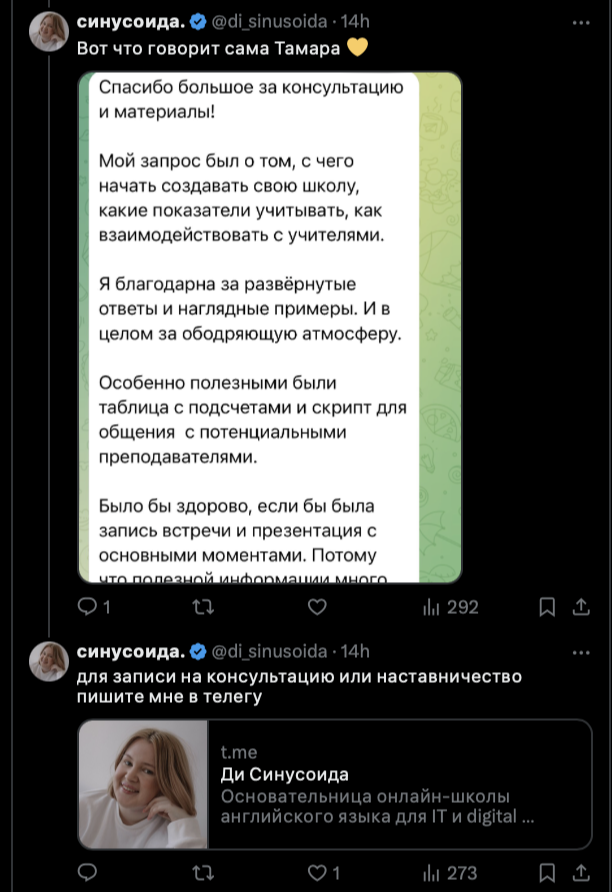The image size is (612, 892).
Task: Repost the consultation signup tweet
Action: (203, 872)
